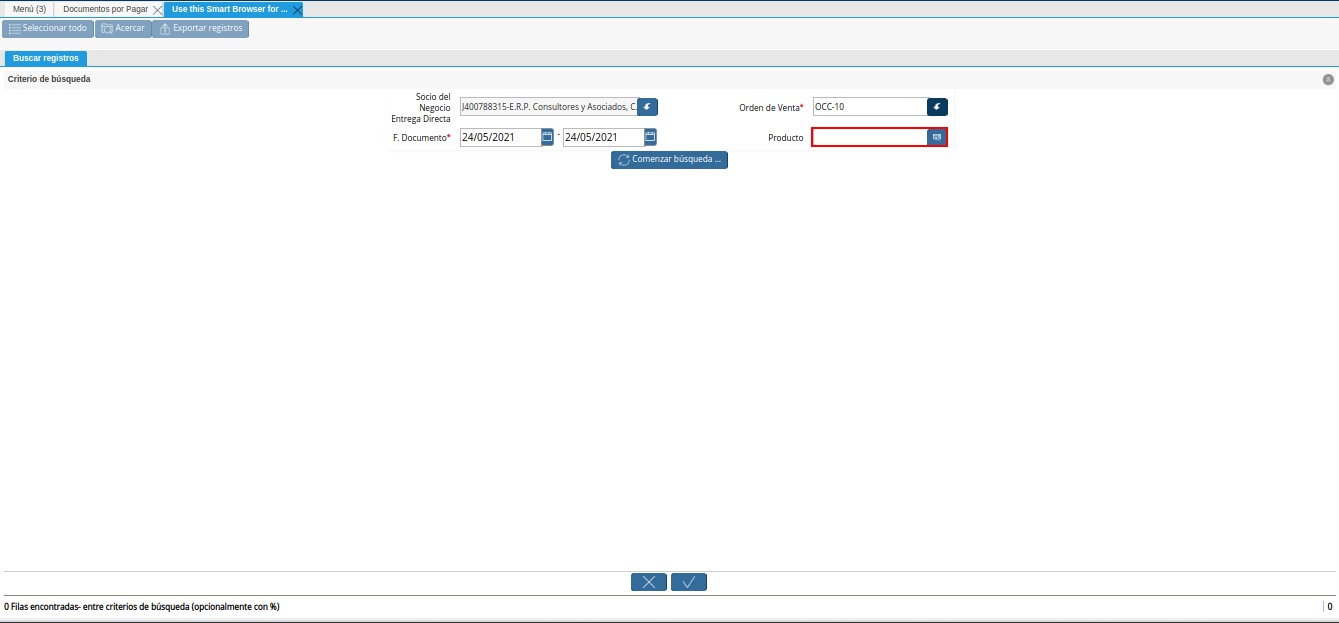This screenshot has width=1339, height=623.
Task: Switch to Documentos por Pagar tab
Action: point(105,9)
